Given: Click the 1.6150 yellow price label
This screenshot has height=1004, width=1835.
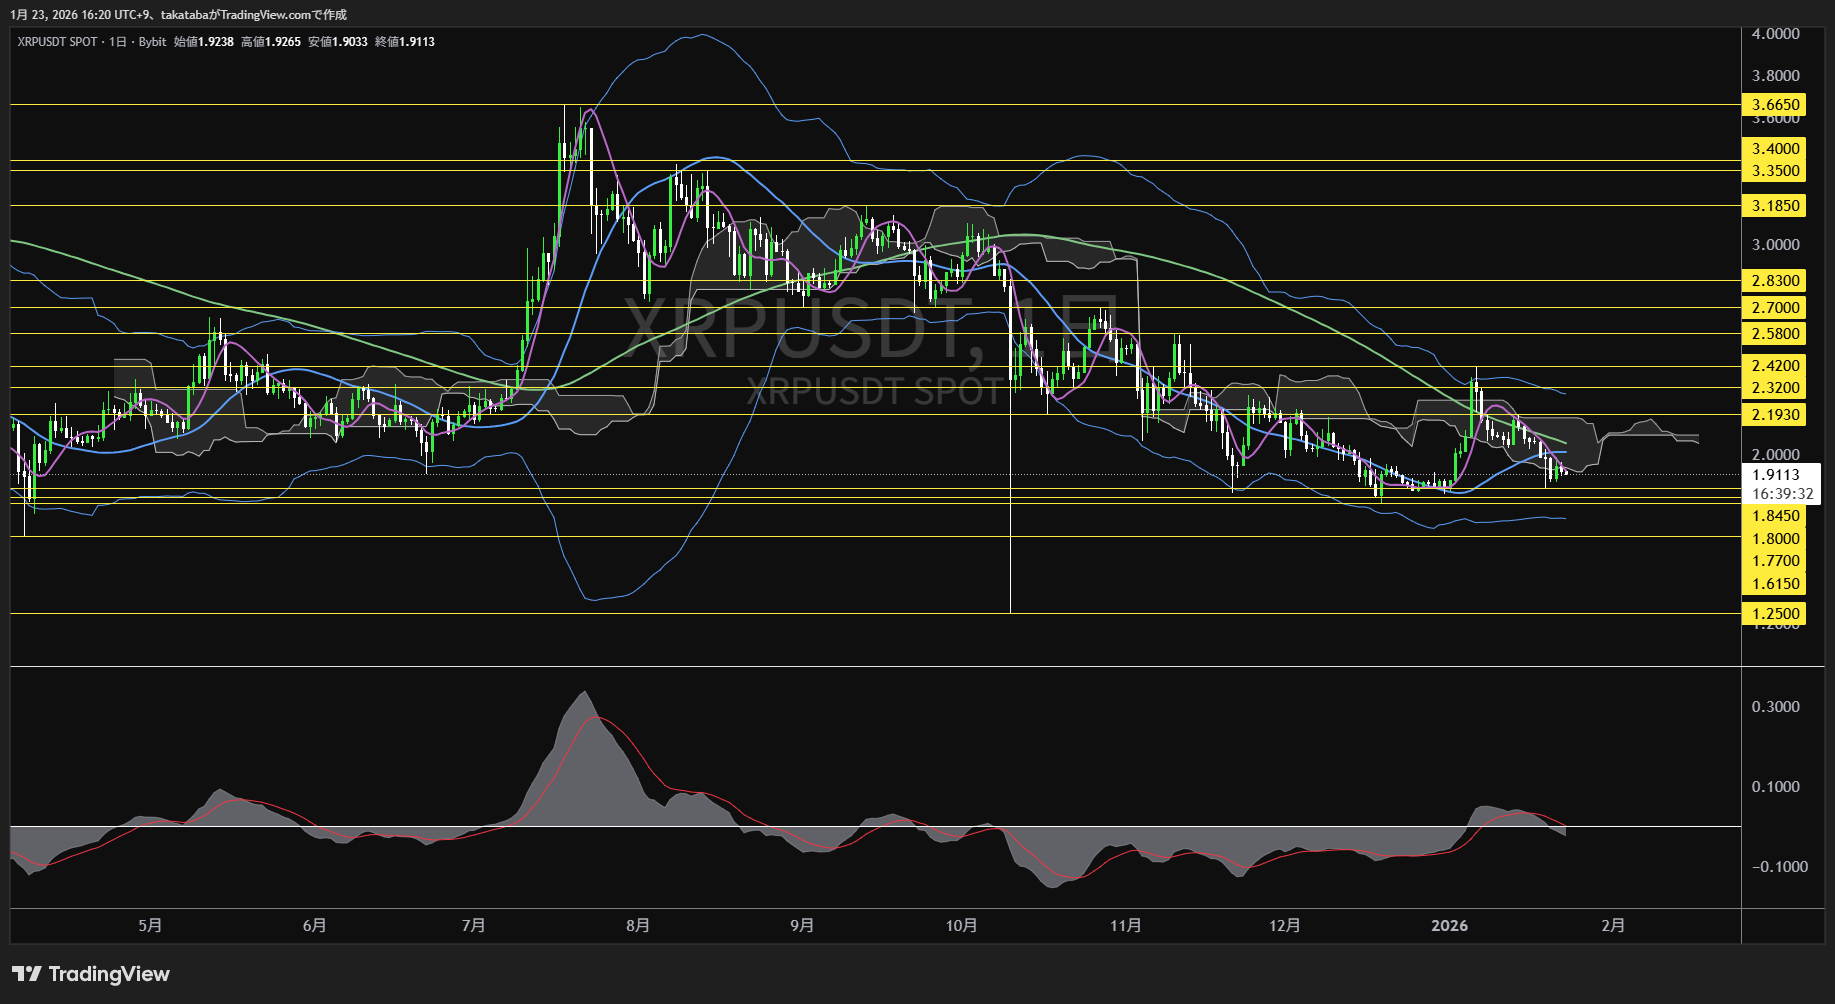Looking at the screenshot, I should pyautogui.click(x=1775, y=584).
